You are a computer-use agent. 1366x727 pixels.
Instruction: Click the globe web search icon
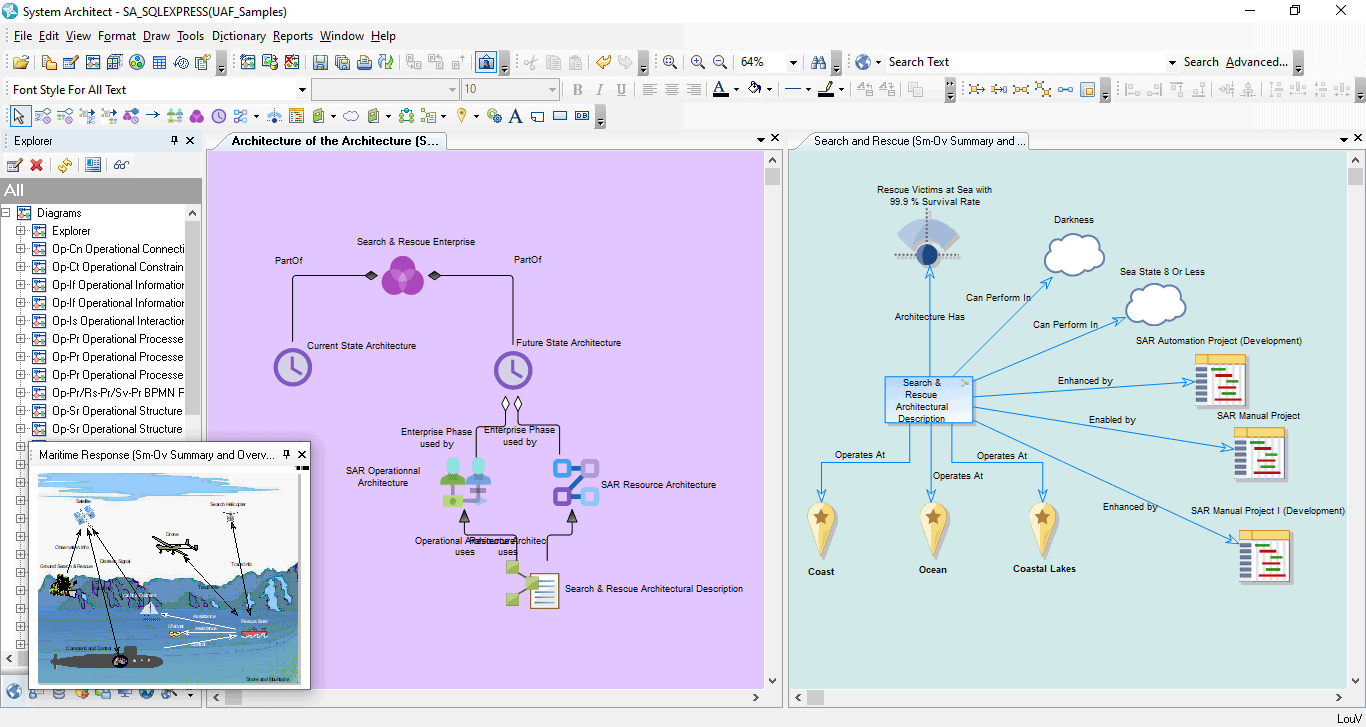pos(863,62)
